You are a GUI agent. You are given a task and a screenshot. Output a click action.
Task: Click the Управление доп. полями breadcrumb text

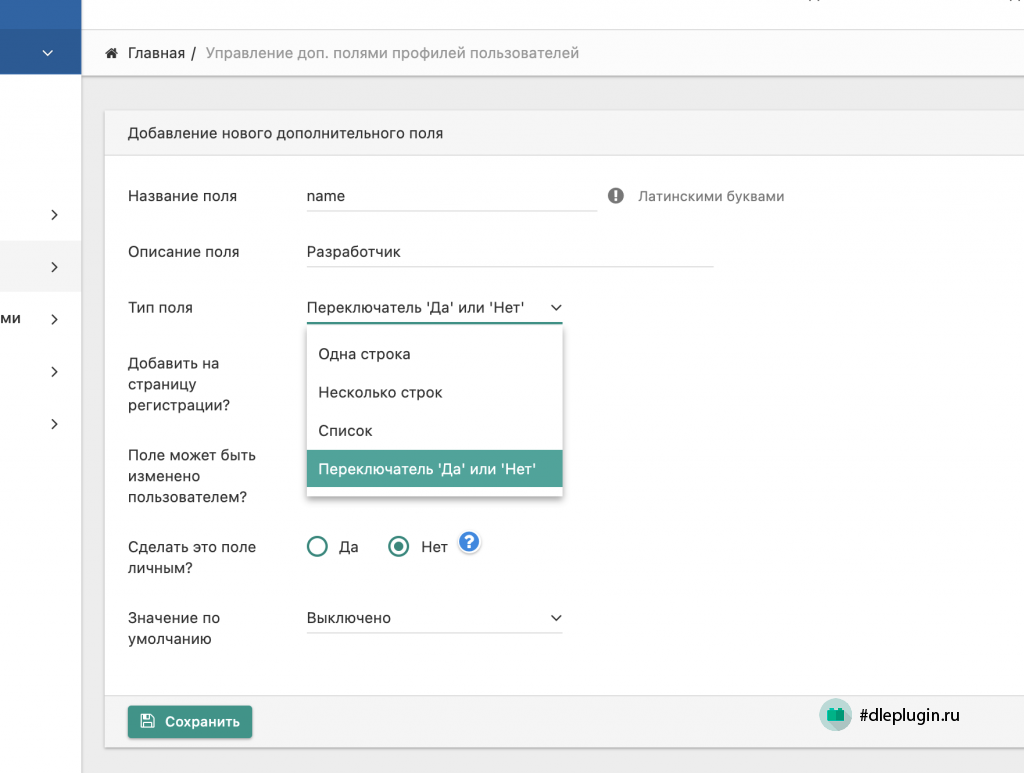392,53
